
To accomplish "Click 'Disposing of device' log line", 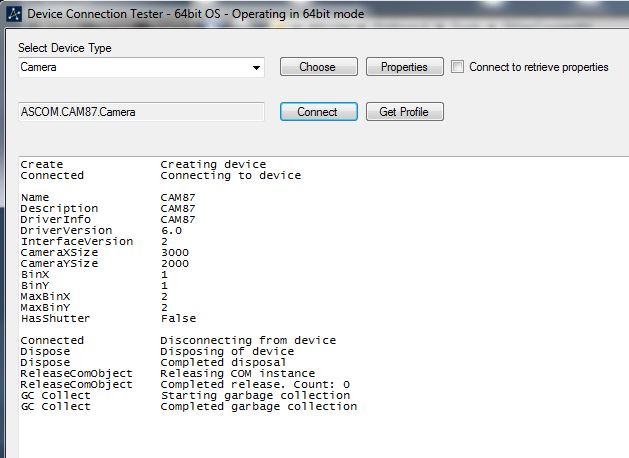I will point(227,352).
